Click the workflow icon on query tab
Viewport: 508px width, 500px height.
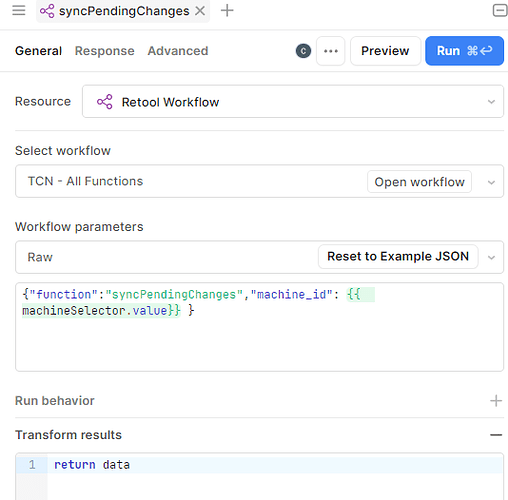47,11
